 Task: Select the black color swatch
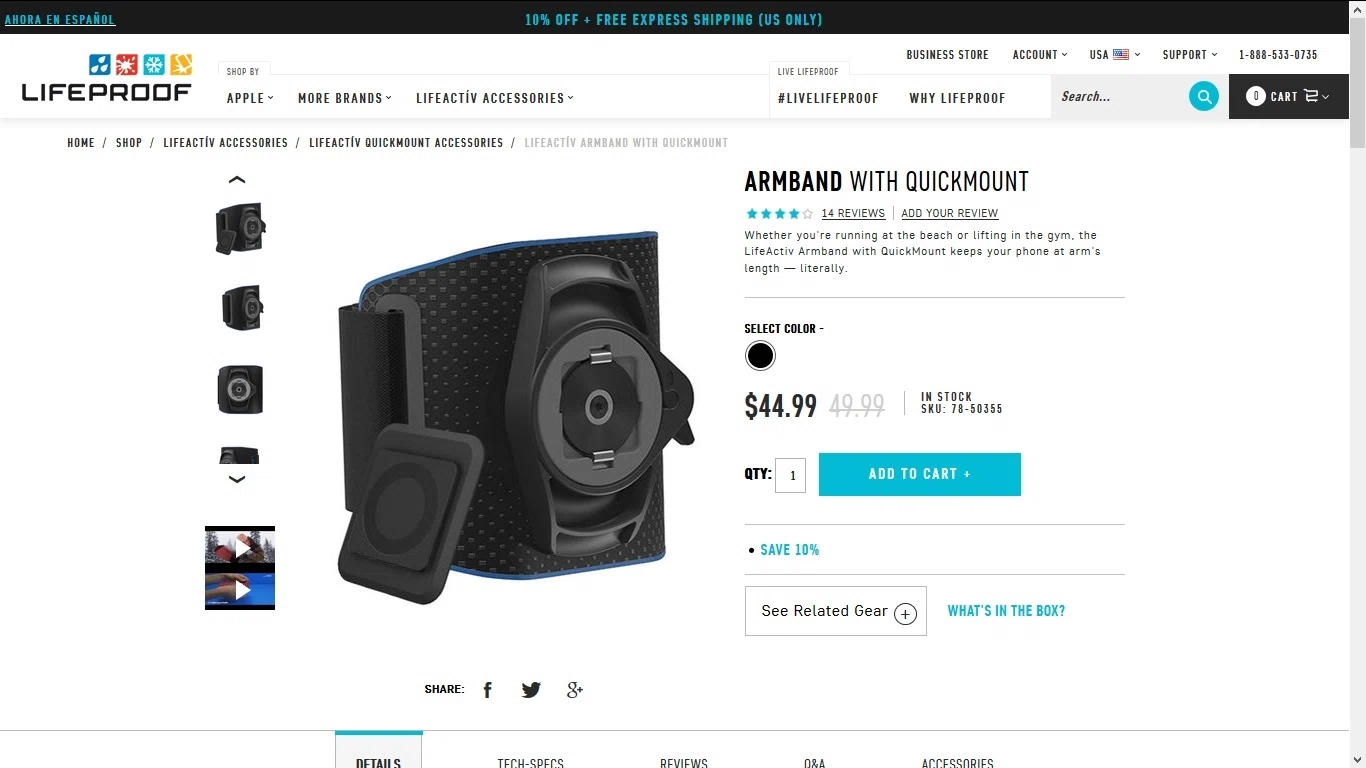pyautogui.click(x=760, y=356)
